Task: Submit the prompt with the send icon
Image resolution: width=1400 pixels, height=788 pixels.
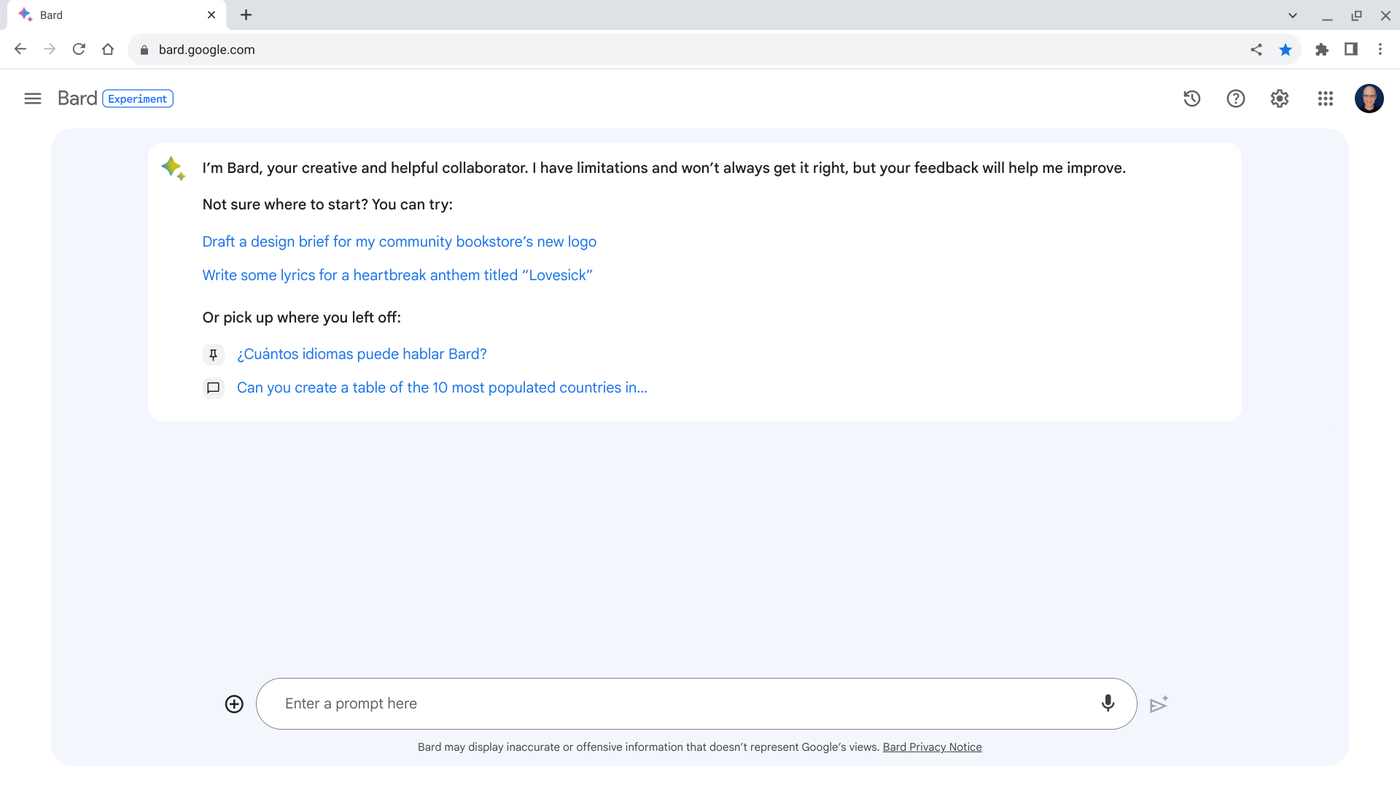Action: click(1158, 703)
